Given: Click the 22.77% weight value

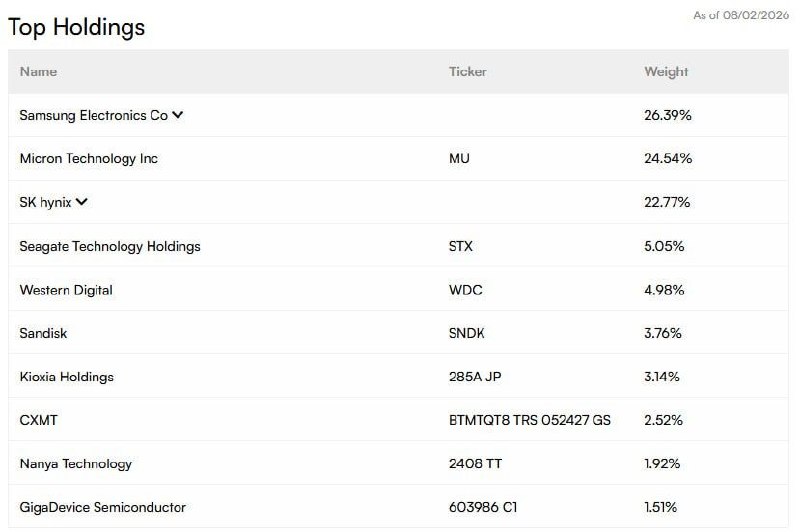Looking at the screenshot, I should coord(667,202).
